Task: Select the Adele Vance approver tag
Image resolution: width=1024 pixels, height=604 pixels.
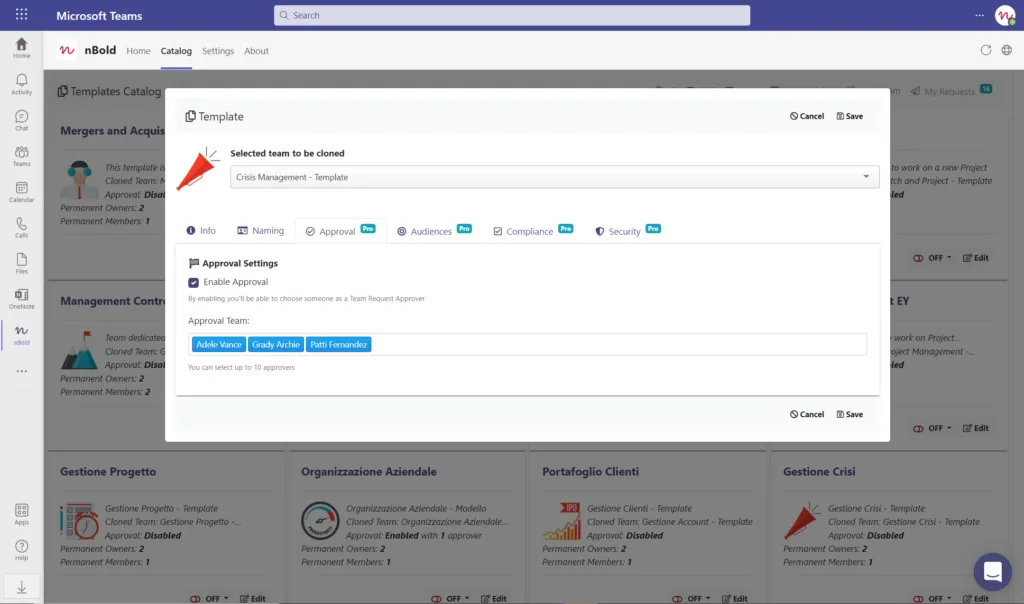Action: (x=219, y=344)
